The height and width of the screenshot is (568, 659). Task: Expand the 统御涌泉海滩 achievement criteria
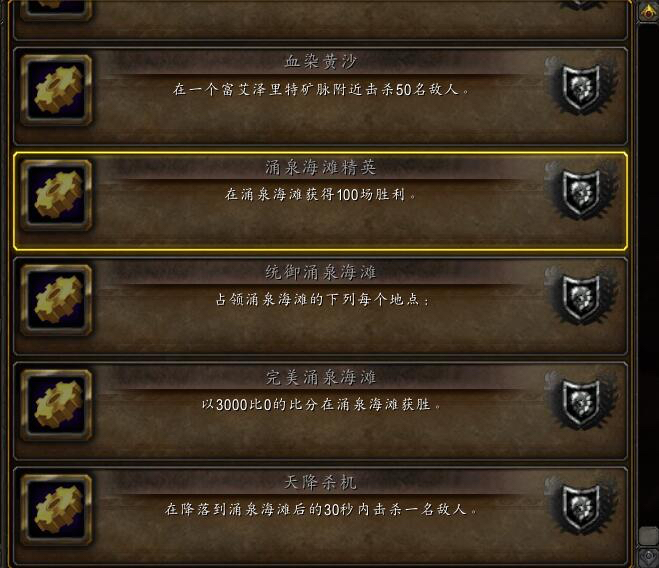pos(321,306)
